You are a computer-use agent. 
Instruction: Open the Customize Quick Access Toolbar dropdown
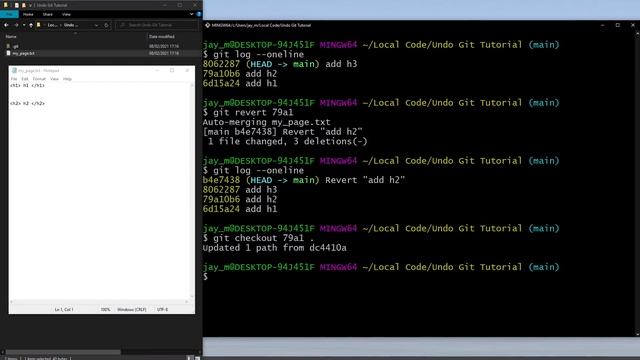pos(30,5)
